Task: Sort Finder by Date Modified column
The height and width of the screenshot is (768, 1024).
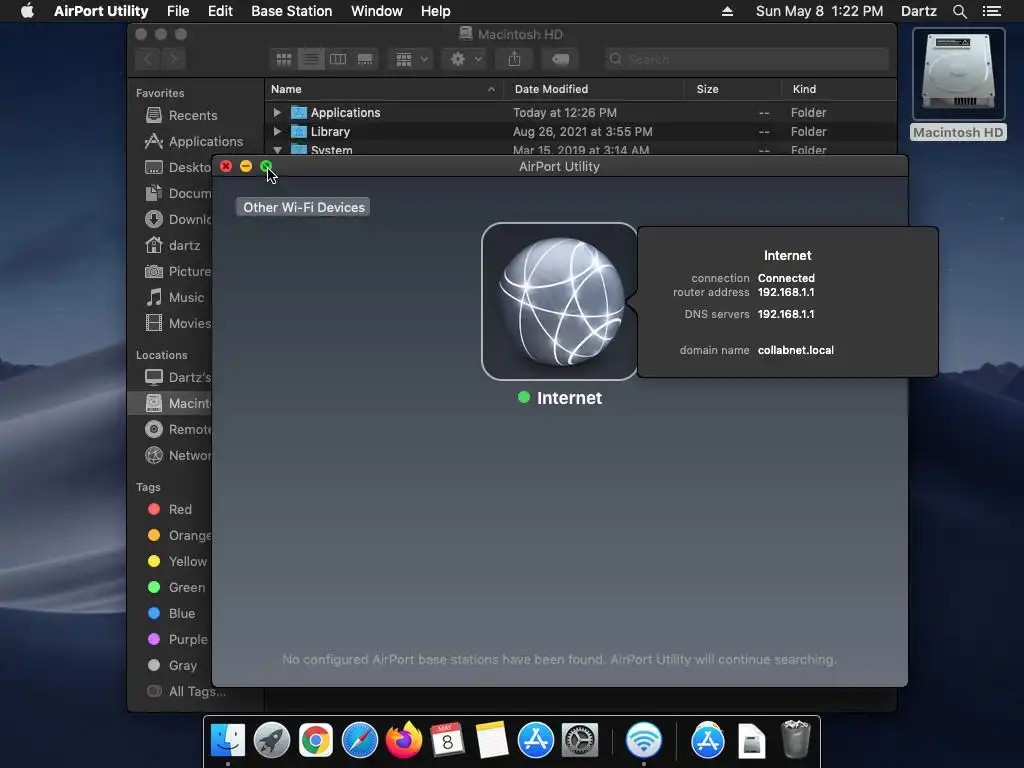Action: pos(594,89)
